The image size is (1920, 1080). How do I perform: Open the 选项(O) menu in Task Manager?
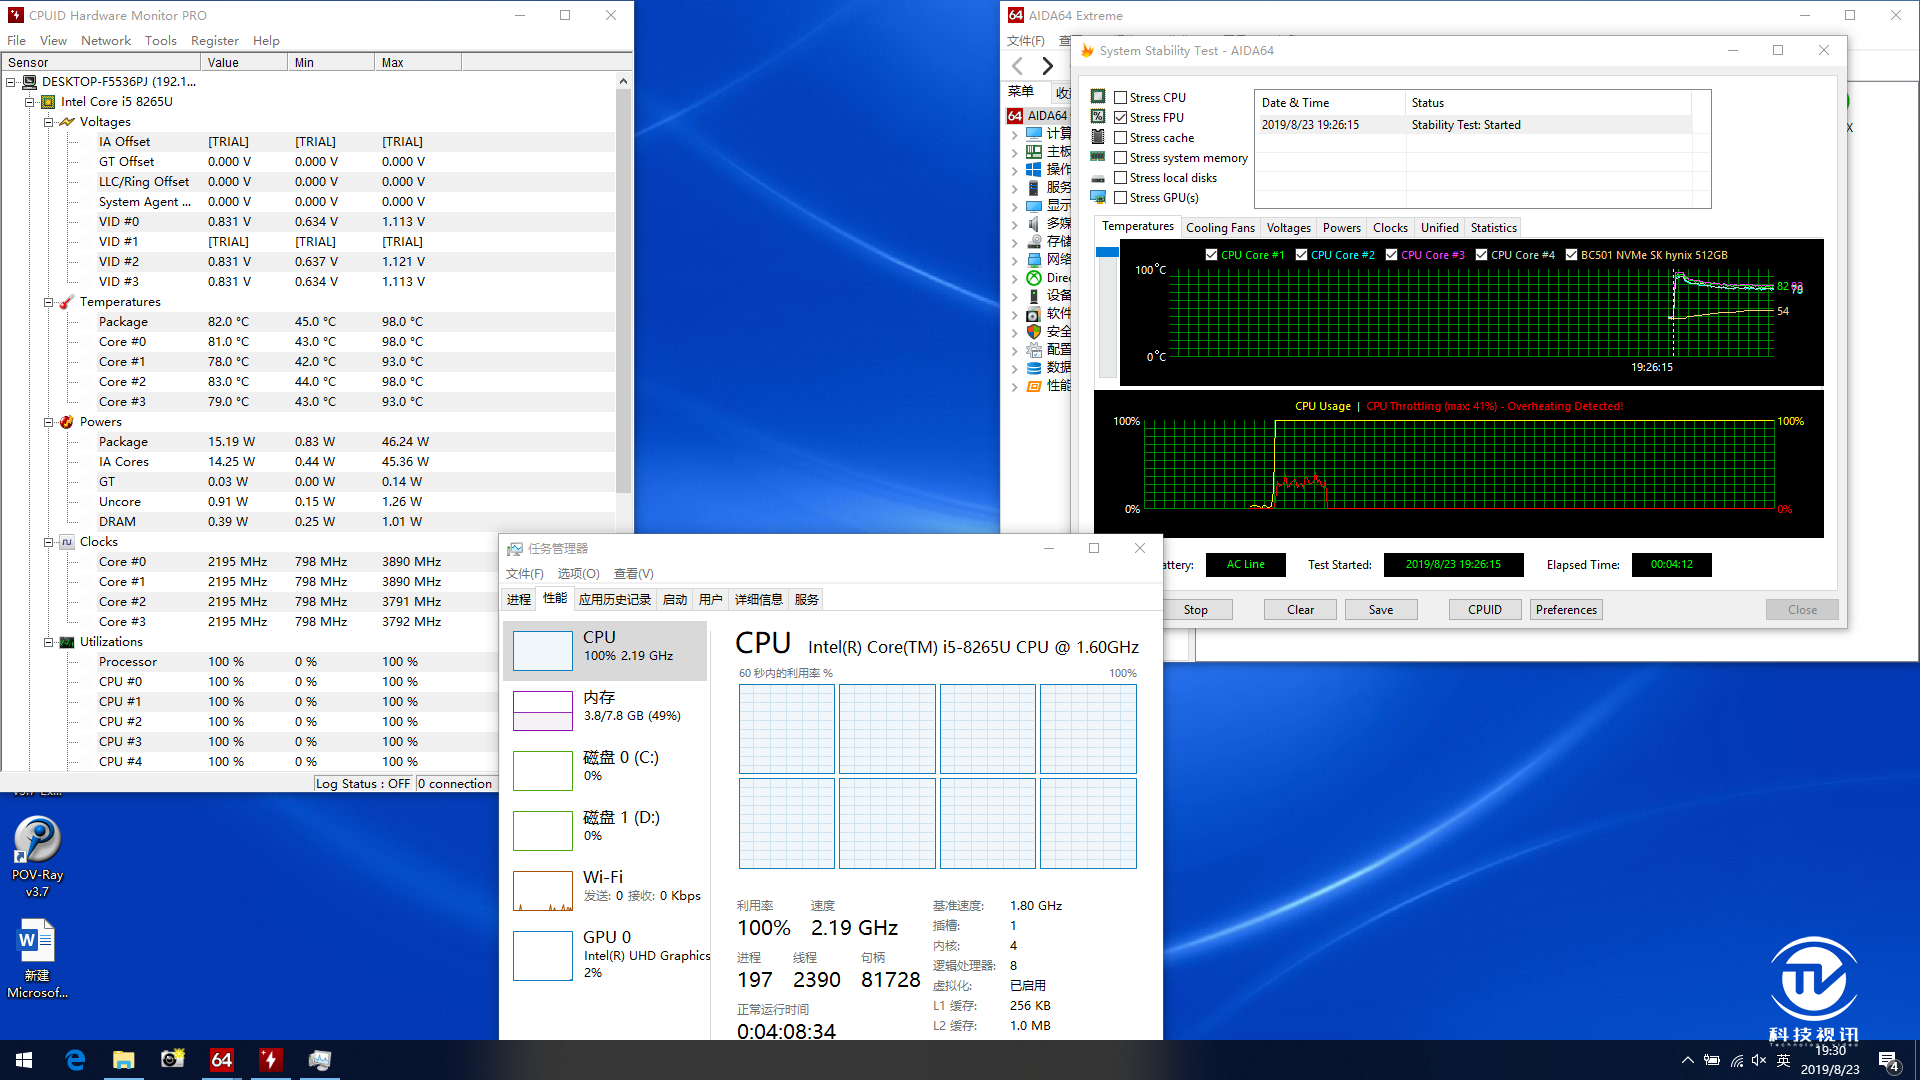pyautogui.click(x=578, y=574)
